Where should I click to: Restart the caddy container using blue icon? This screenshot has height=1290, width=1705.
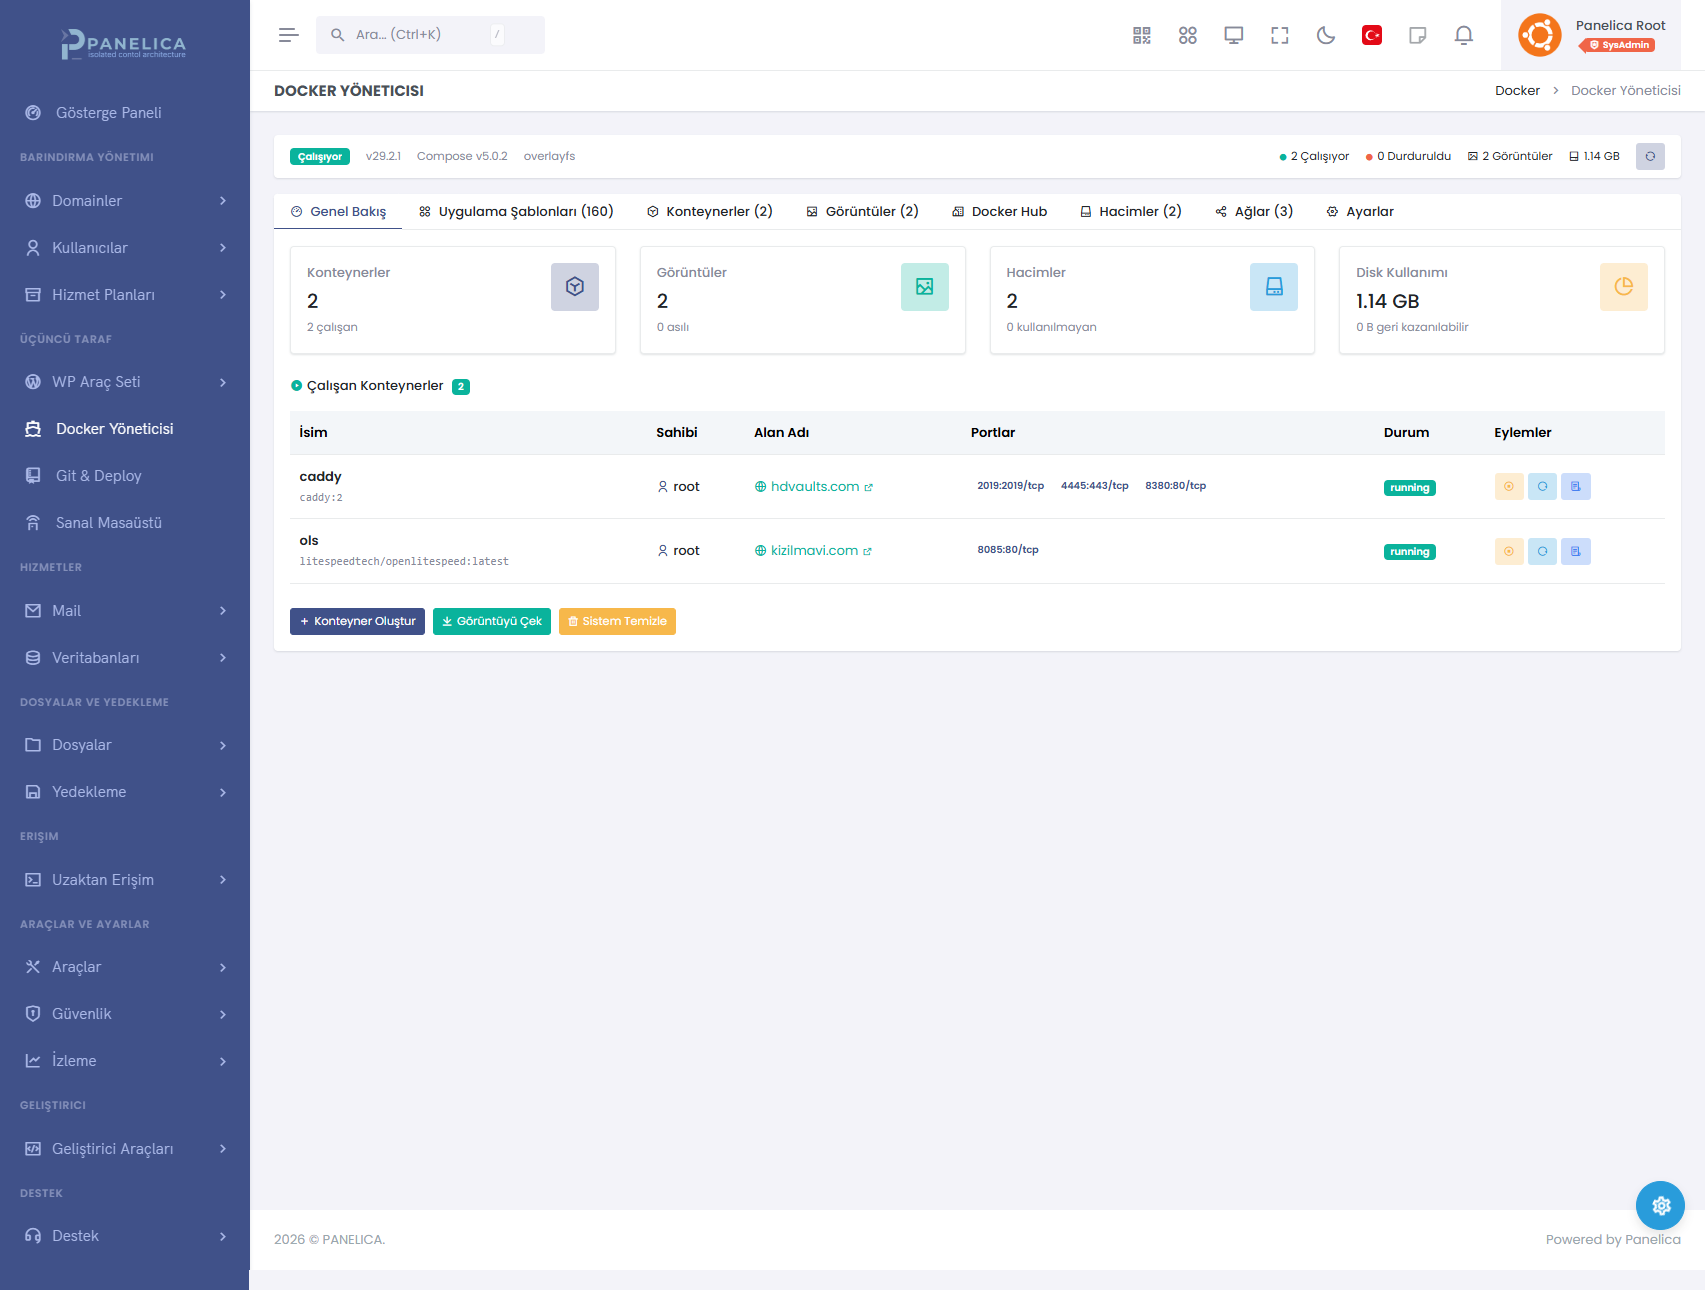click(x=1542, y=487)
